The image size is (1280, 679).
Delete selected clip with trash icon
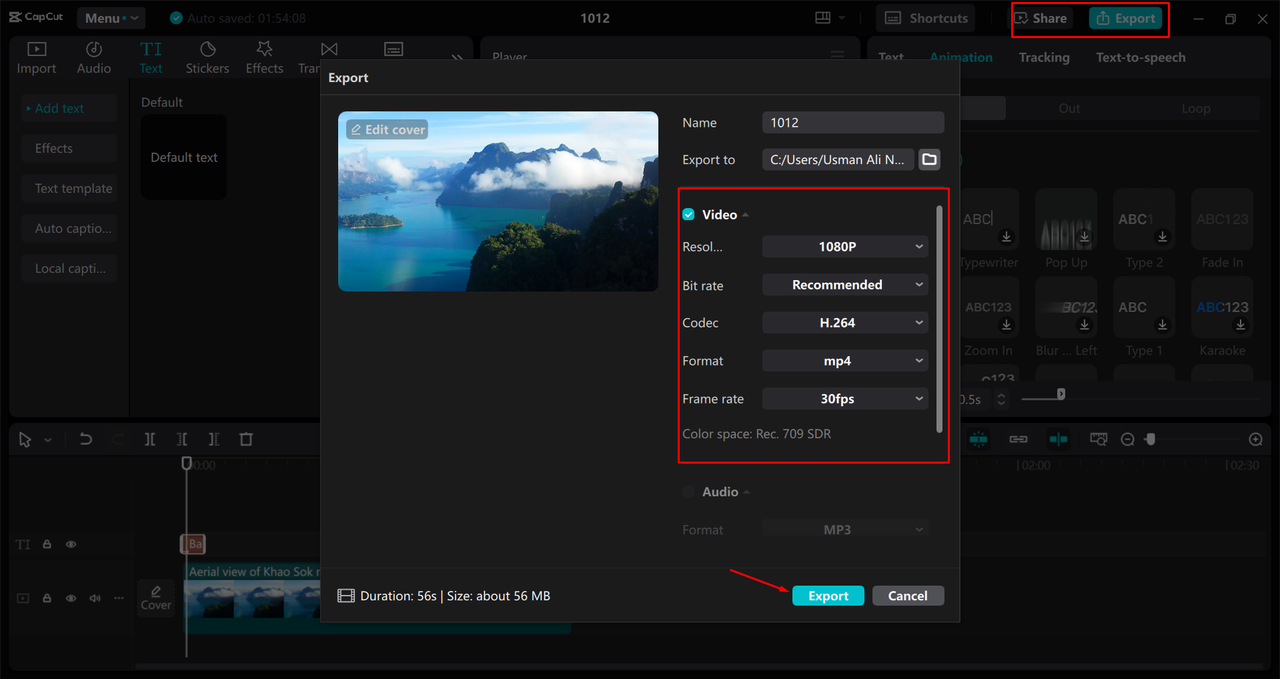tap(246, 439)
